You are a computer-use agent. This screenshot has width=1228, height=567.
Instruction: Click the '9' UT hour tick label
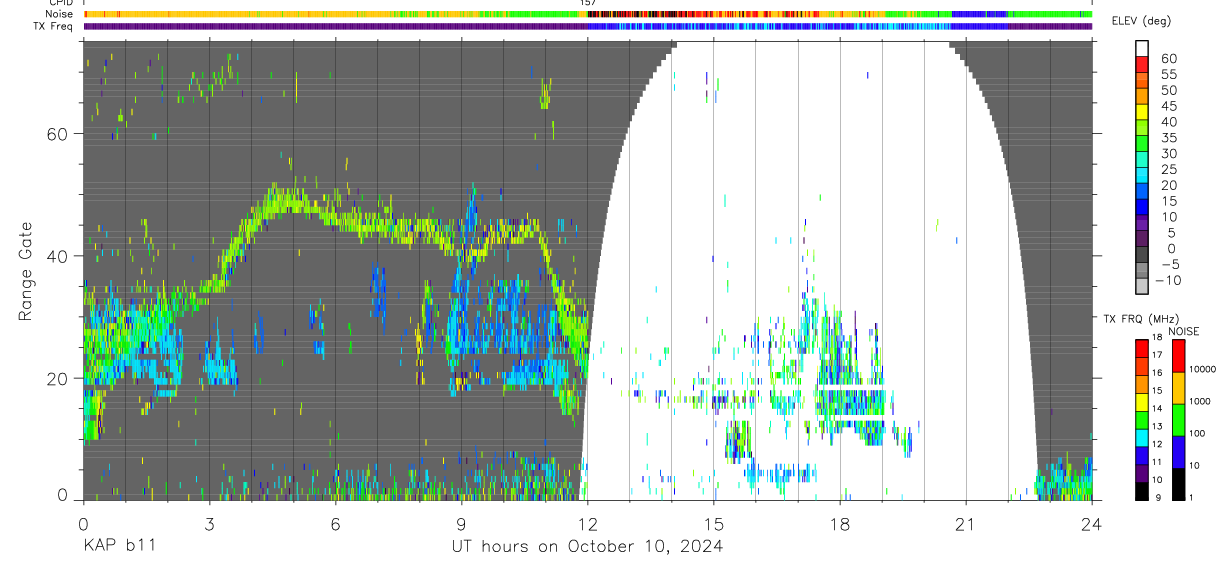[461, 523]
